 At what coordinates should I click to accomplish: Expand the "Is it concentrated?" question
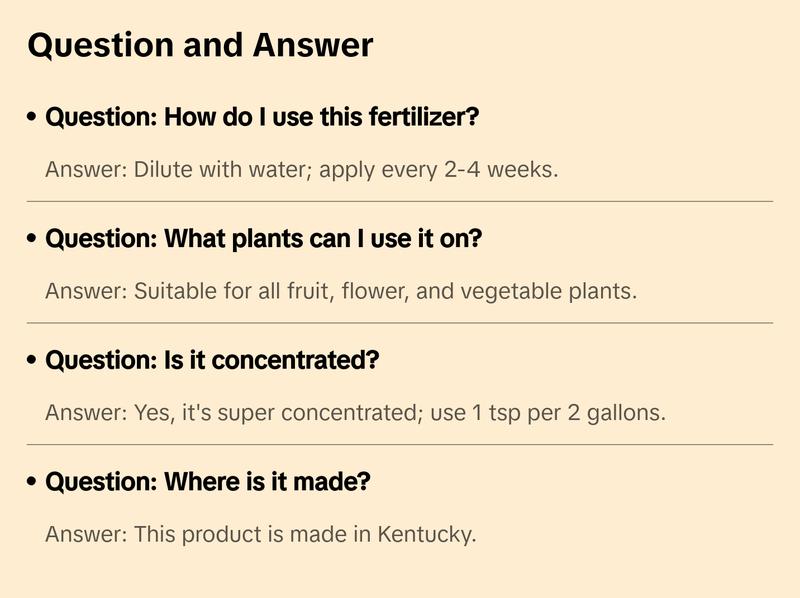pos(212,361)
